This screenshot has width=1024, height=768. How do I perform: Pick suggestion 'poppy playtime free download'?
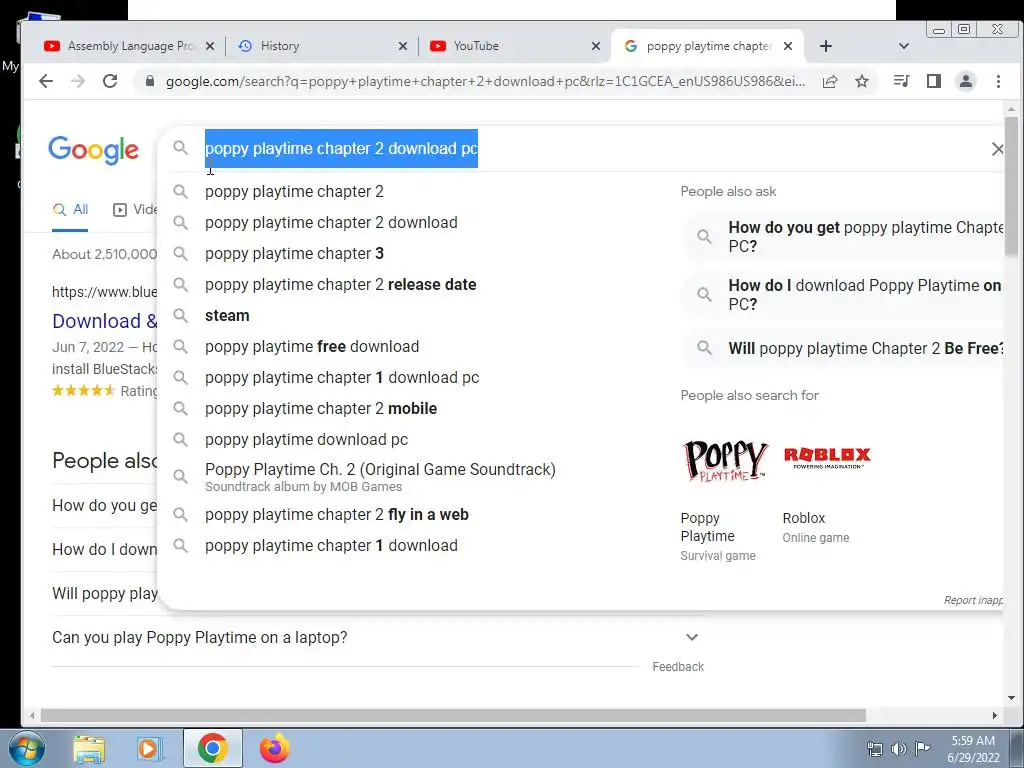[x=312, y=347]
